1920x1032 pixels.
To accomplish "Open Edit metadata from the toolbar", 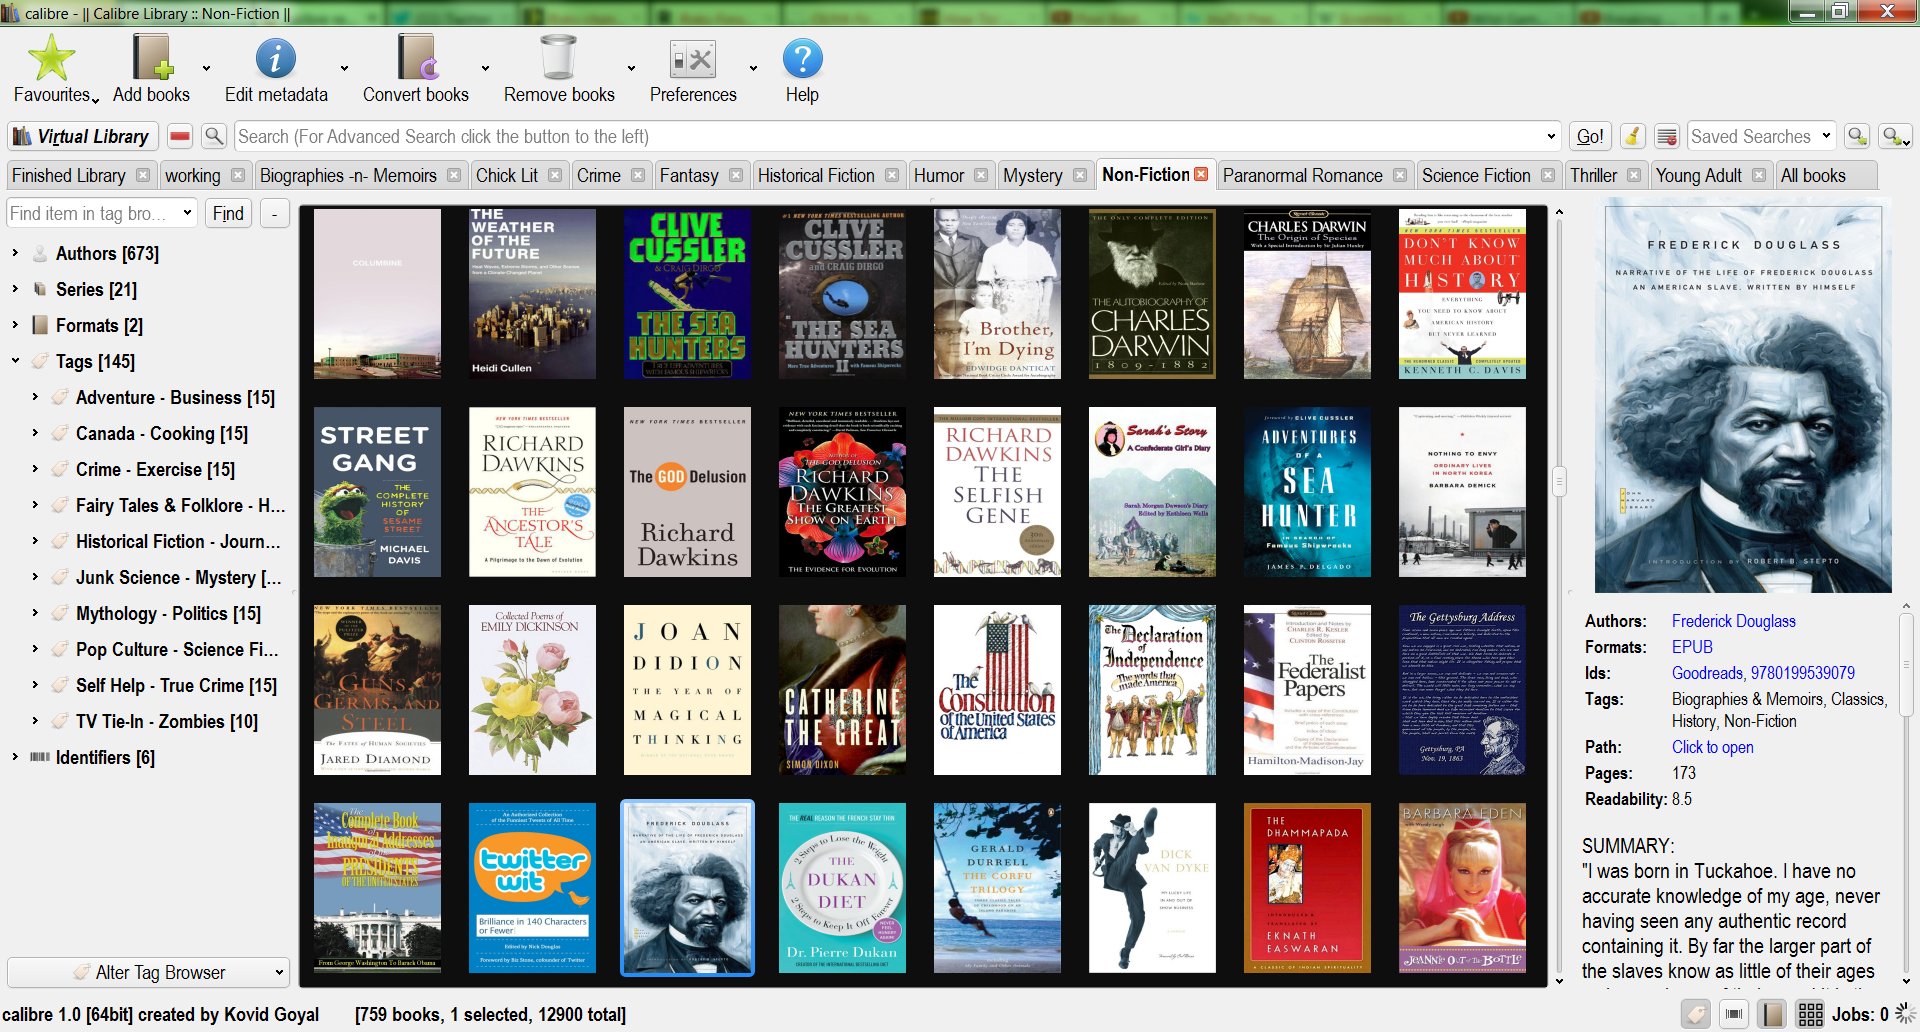I will point(275,58).
